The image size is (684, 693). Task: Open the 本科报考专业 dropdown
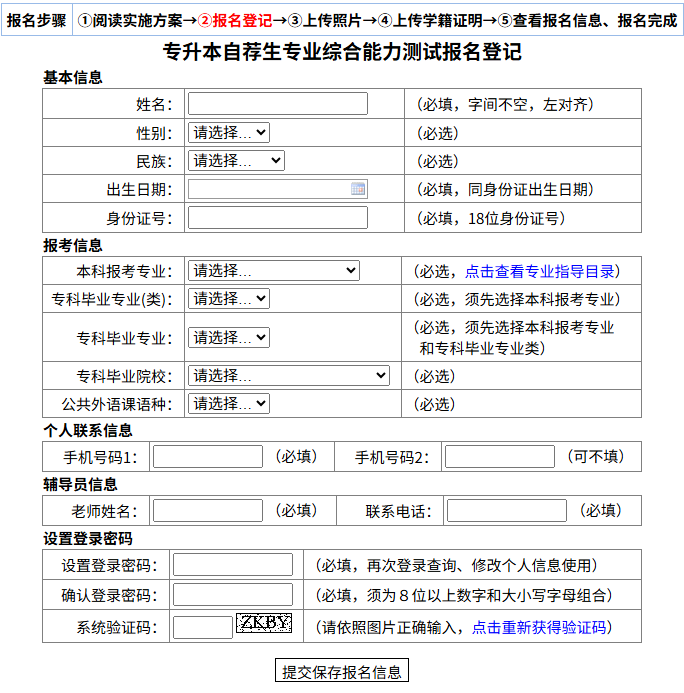(273, 271)
